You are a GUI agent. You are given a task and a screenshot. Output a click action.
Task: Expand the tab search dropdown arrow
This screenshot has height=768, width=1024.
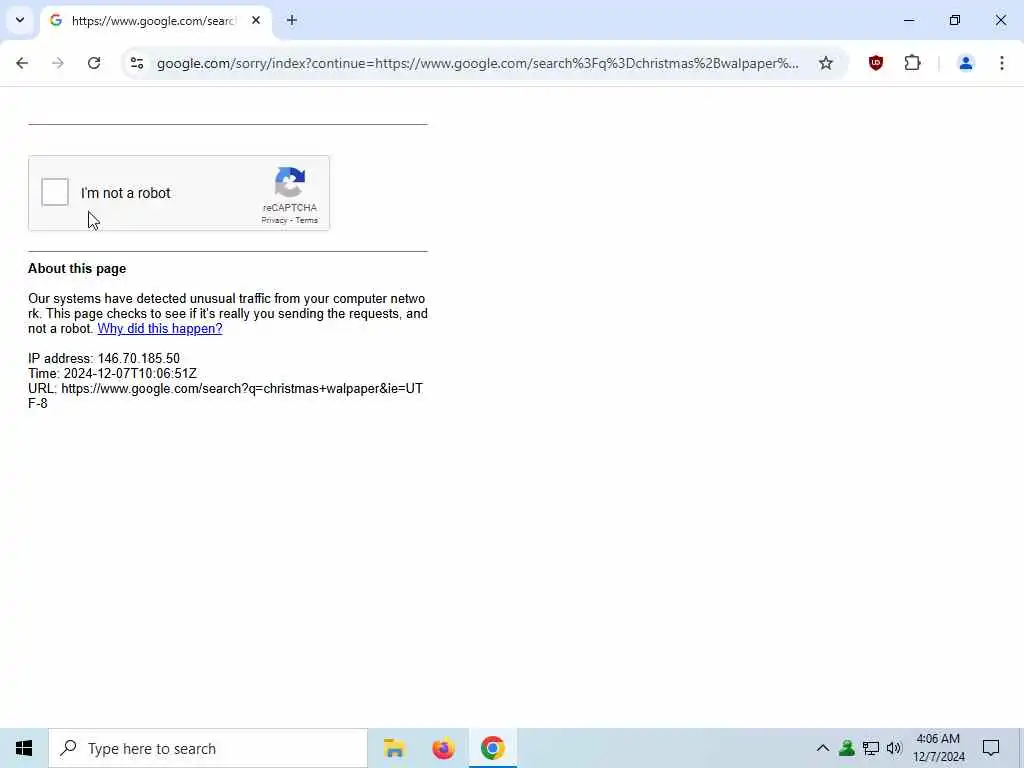pos(20,20)
